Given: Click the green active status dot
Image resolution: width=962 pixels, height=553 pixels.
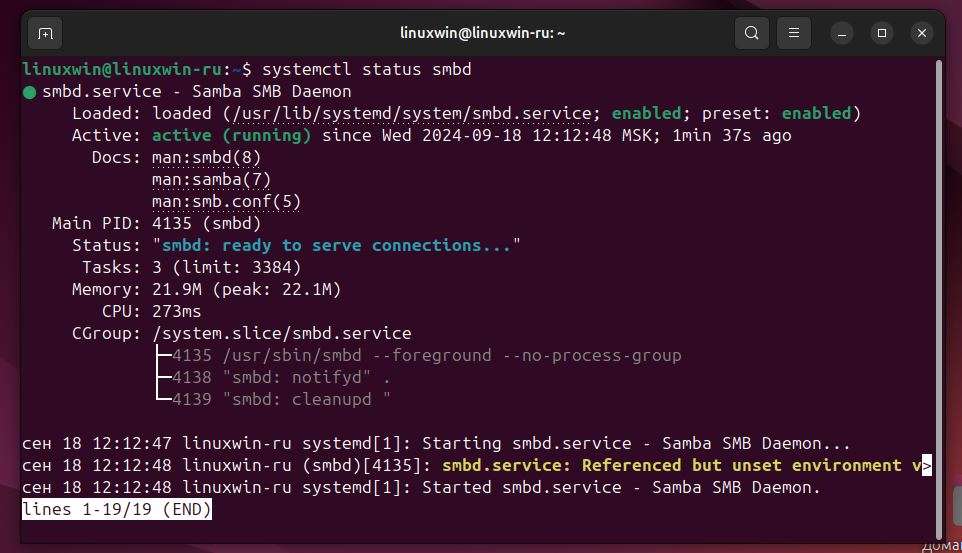Looking at the screenshot, I should 29,93.
